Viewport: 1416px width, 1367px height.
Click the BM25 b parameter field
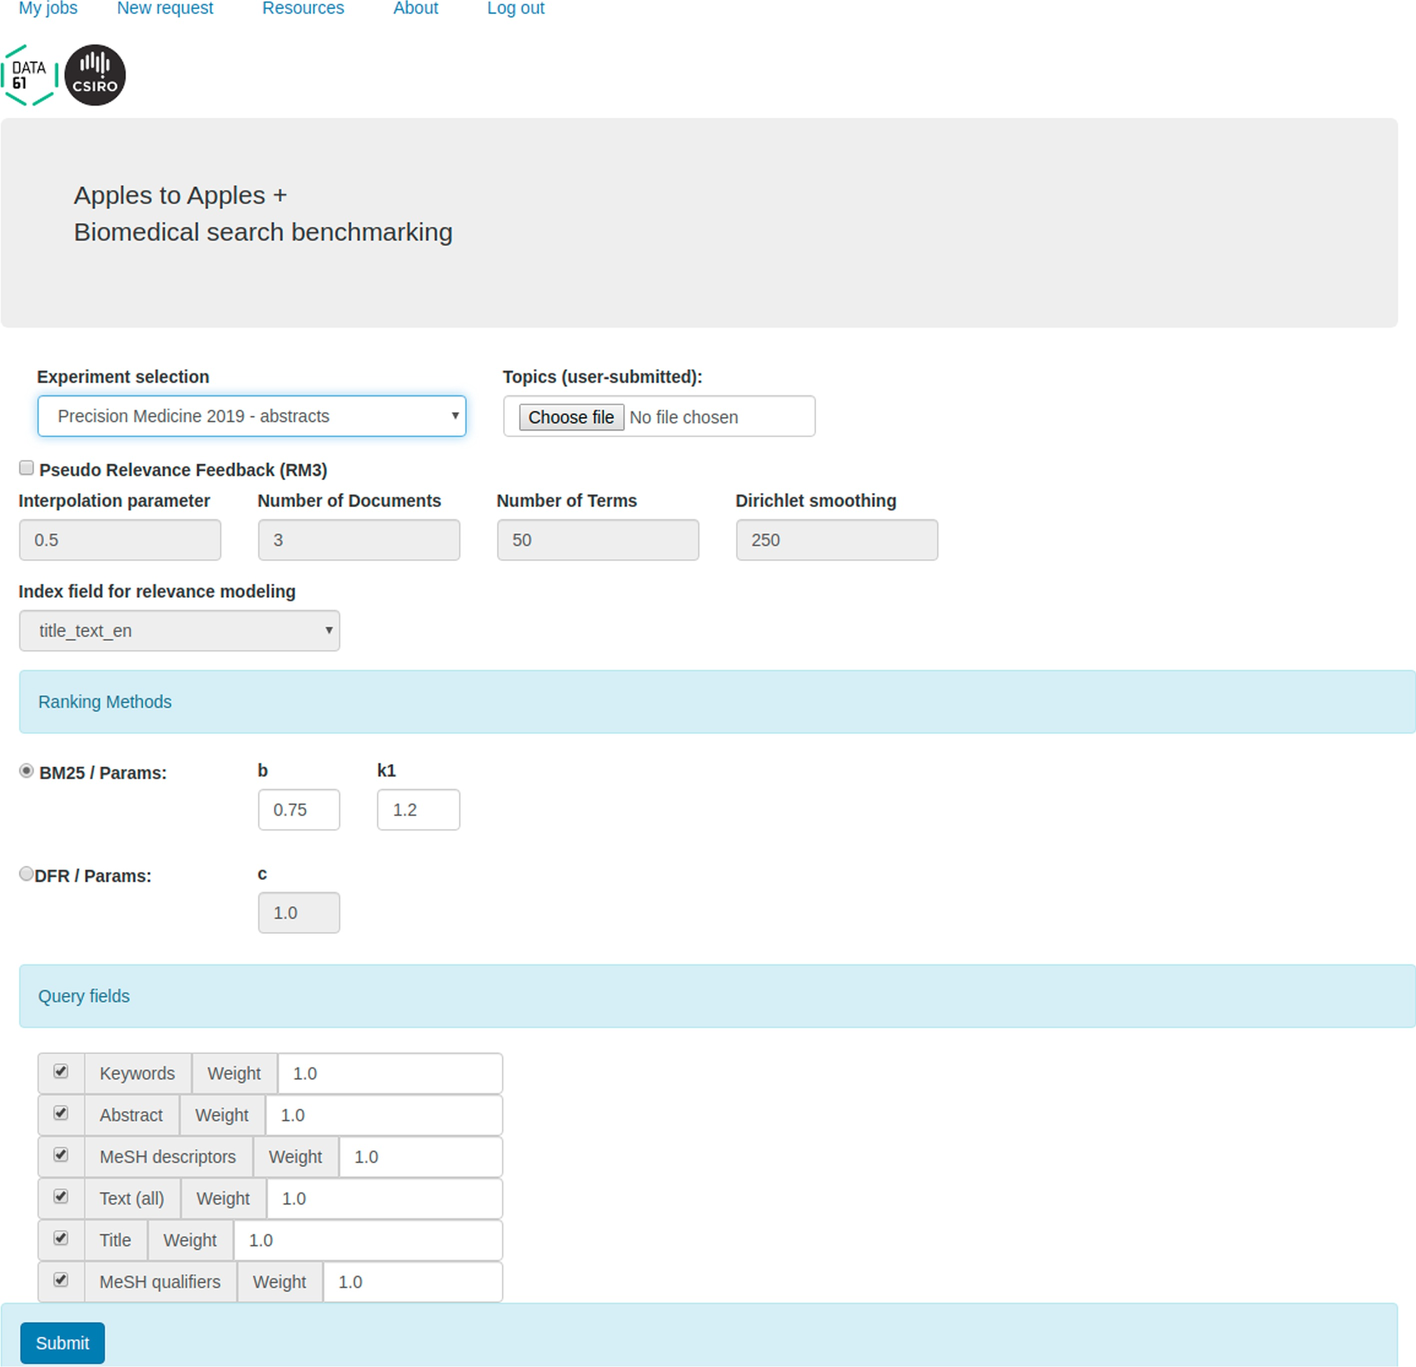tap(299, 810)
